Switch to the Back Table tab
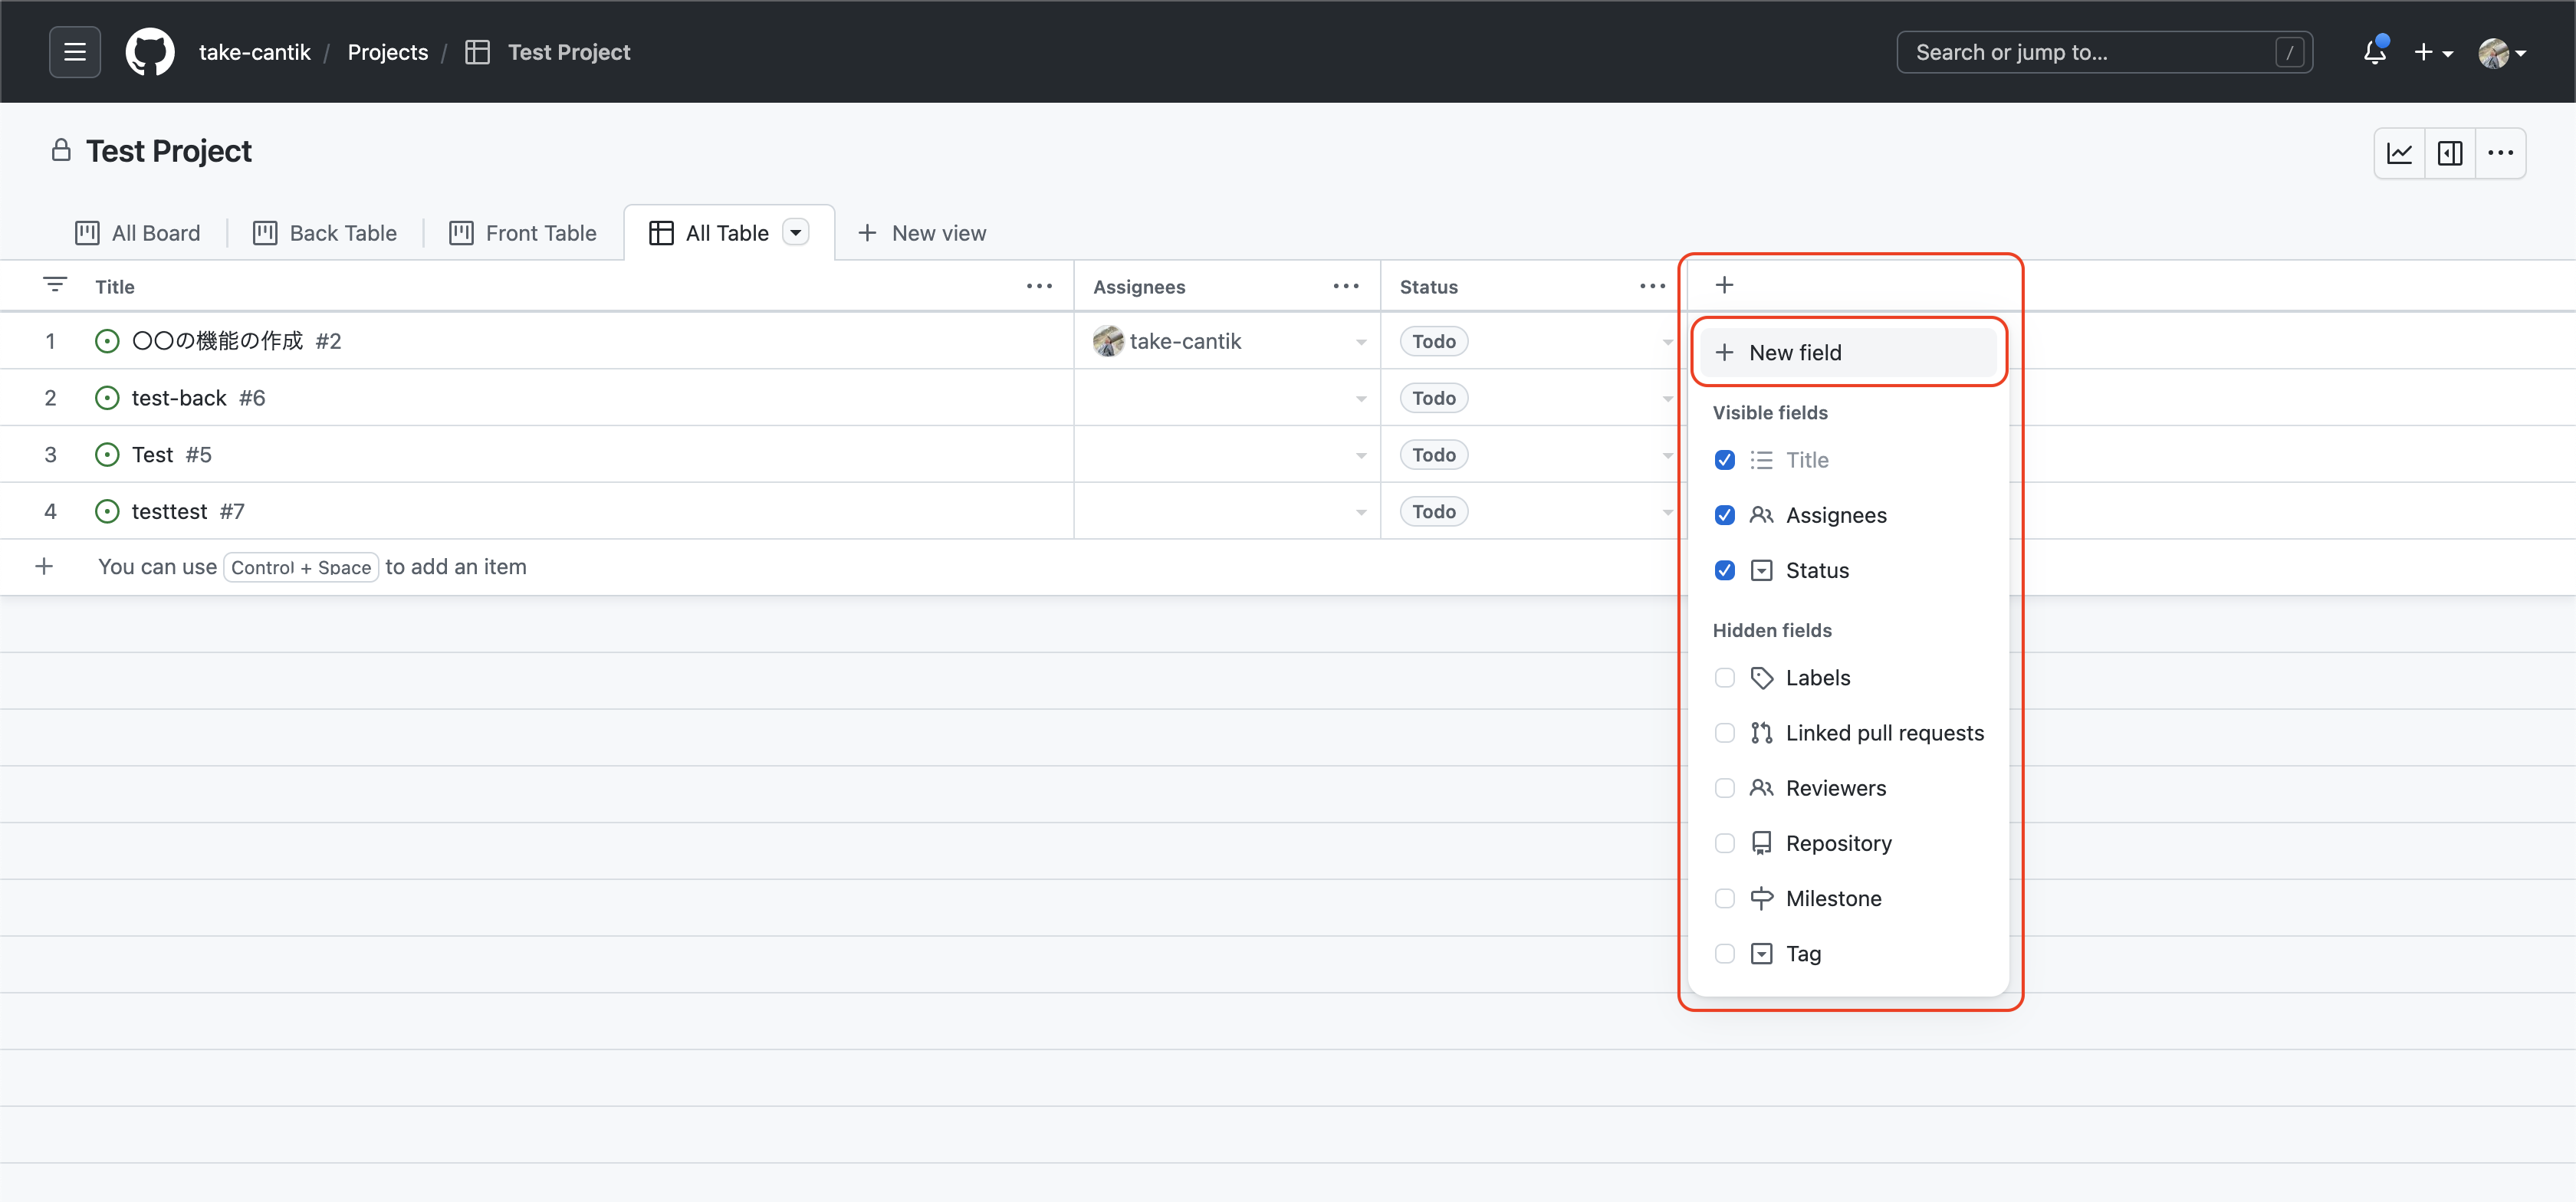 (325, 233)
